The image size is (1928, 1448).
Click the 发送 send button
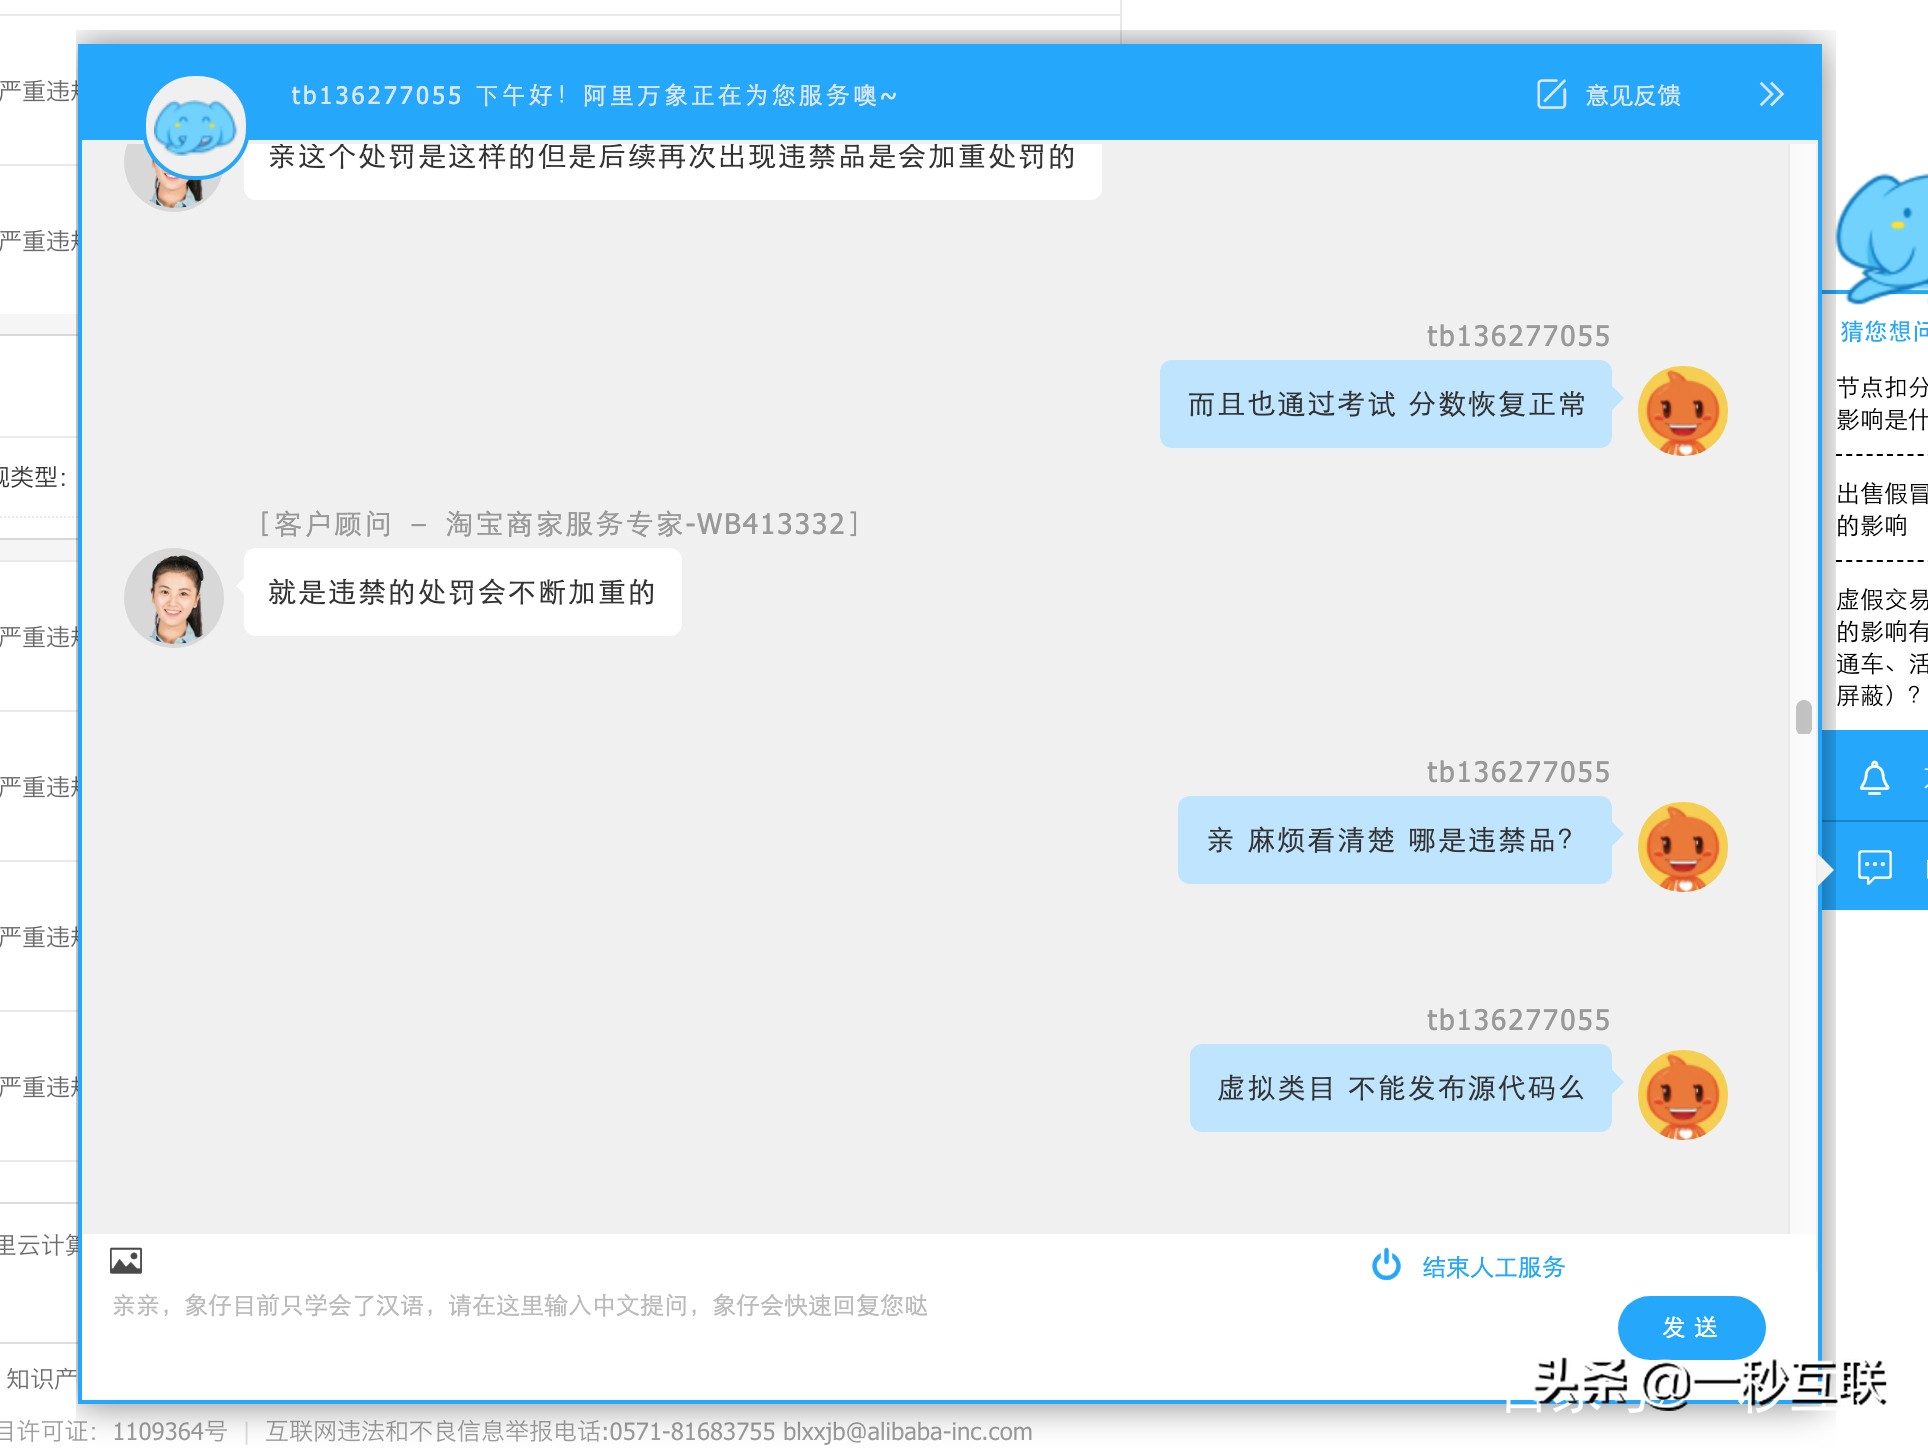click(1690, 1327)
